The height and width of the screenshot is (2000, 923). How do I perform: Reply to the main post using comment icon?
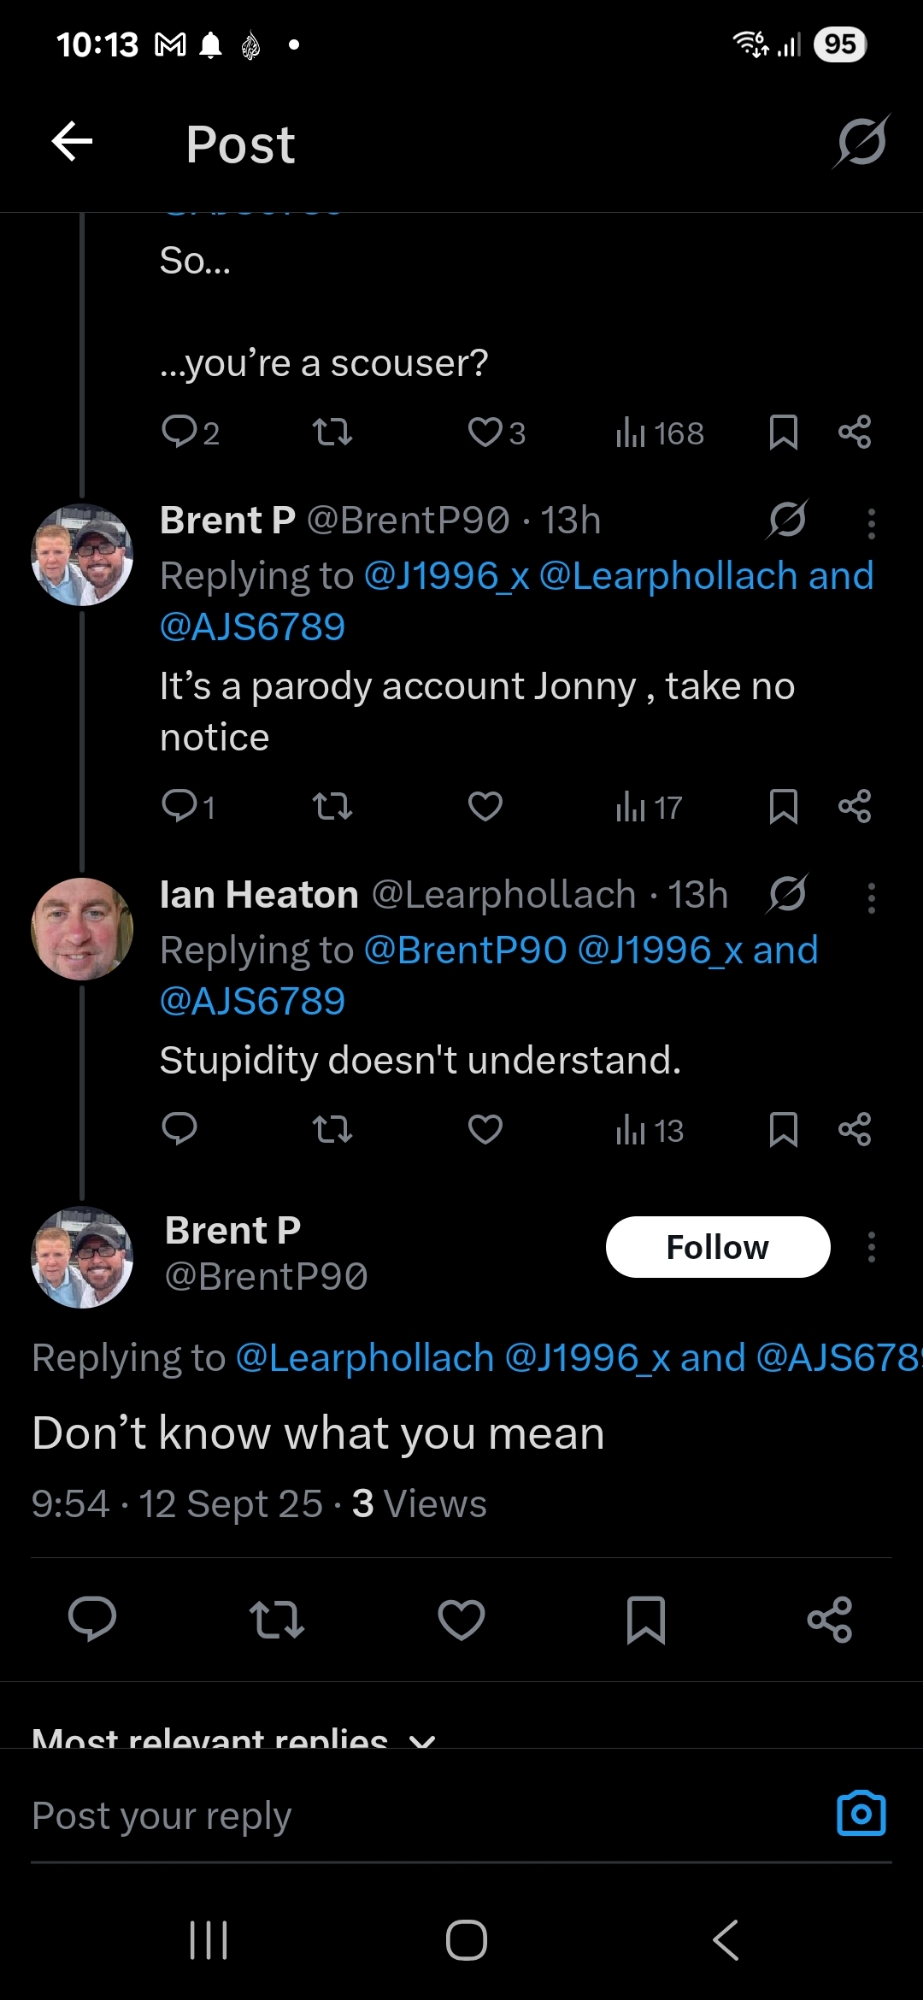tap(92, 1620)
